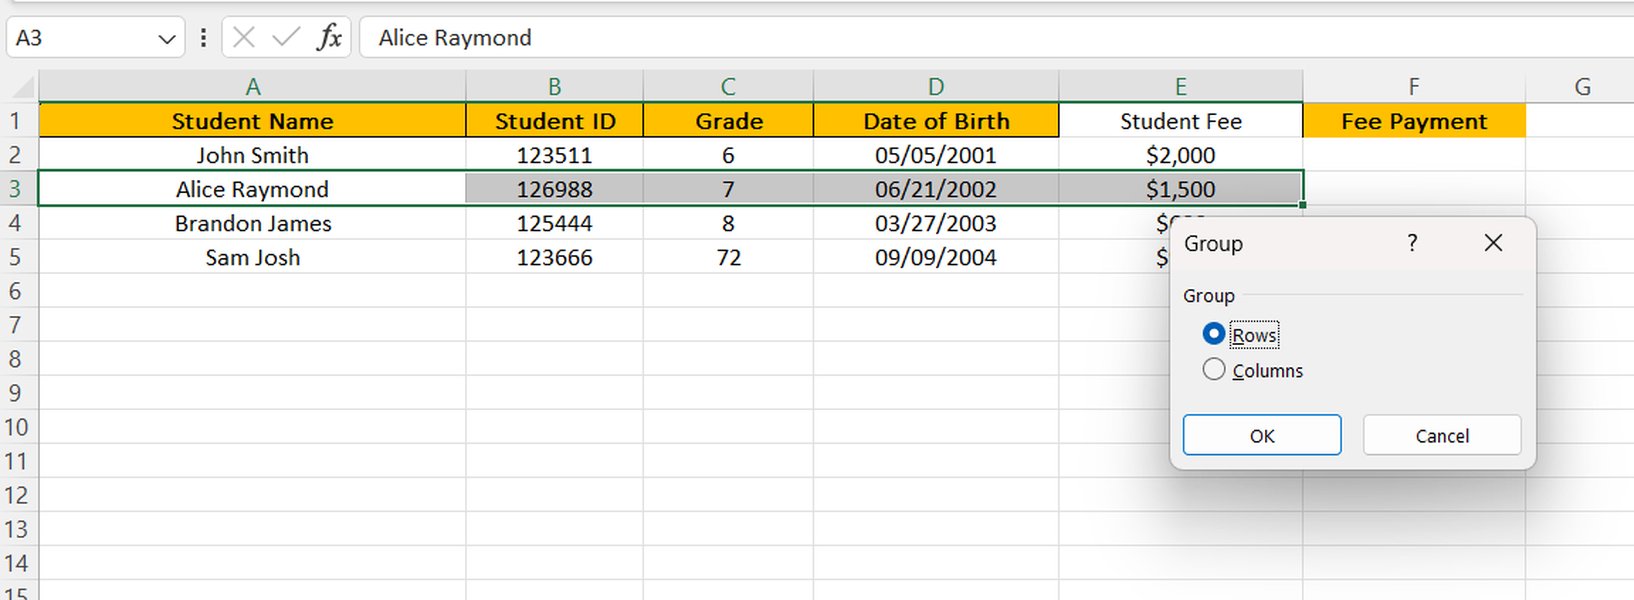Click into the formula bar text field
Screen dimensions: 1634x600
click(995, 38)
